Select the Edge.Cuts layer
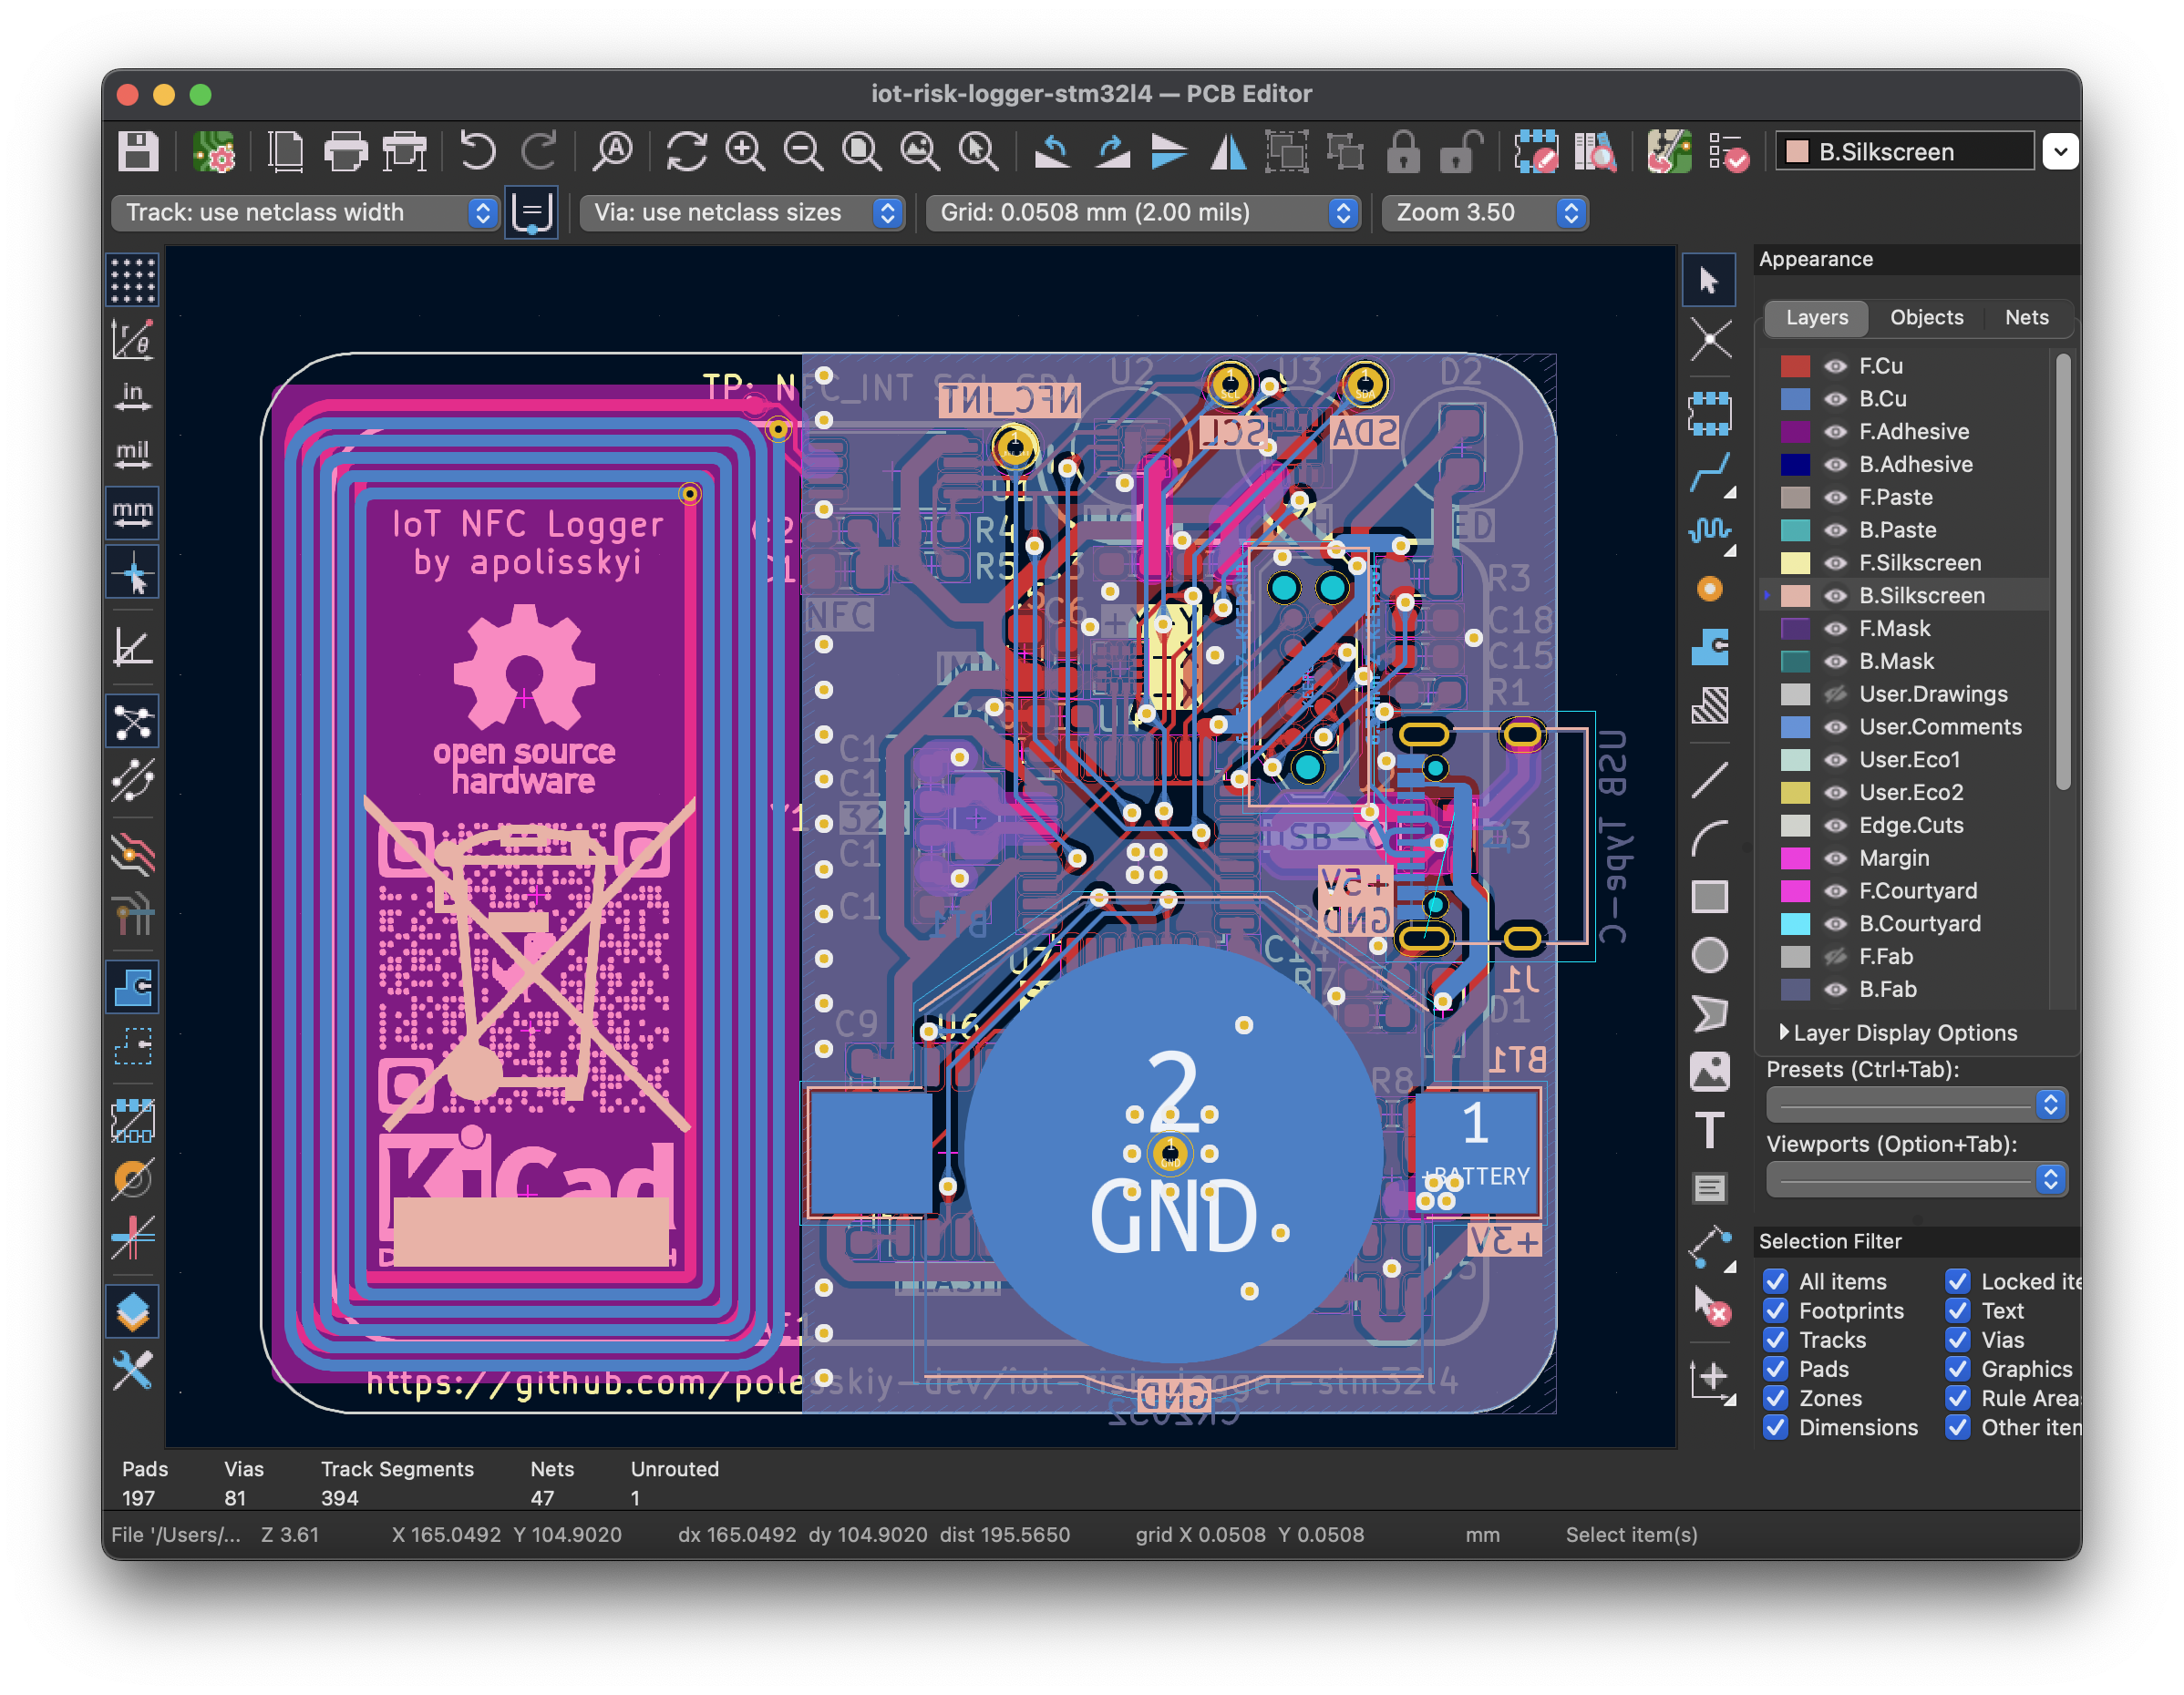 tap(1911, 825)
